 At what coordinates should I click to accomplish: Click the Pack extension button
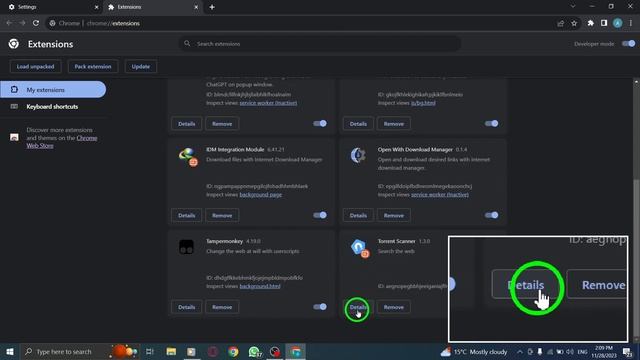(x=93, y=67)
